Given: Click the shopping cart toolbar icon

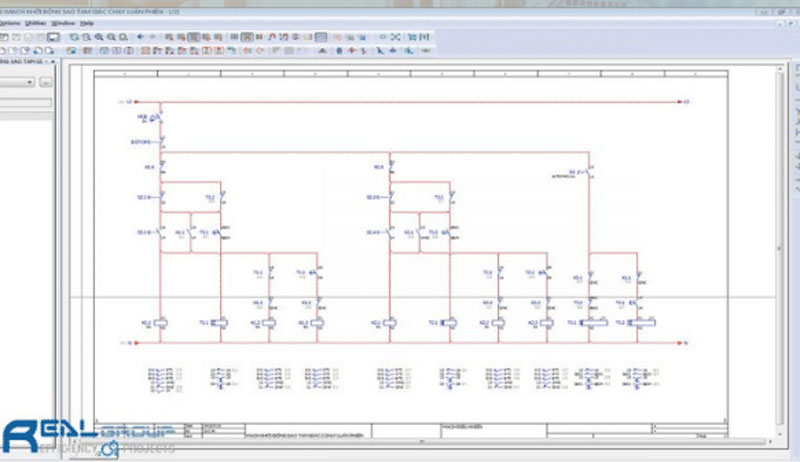Looking at the screenshot, I should coord(412,37).
